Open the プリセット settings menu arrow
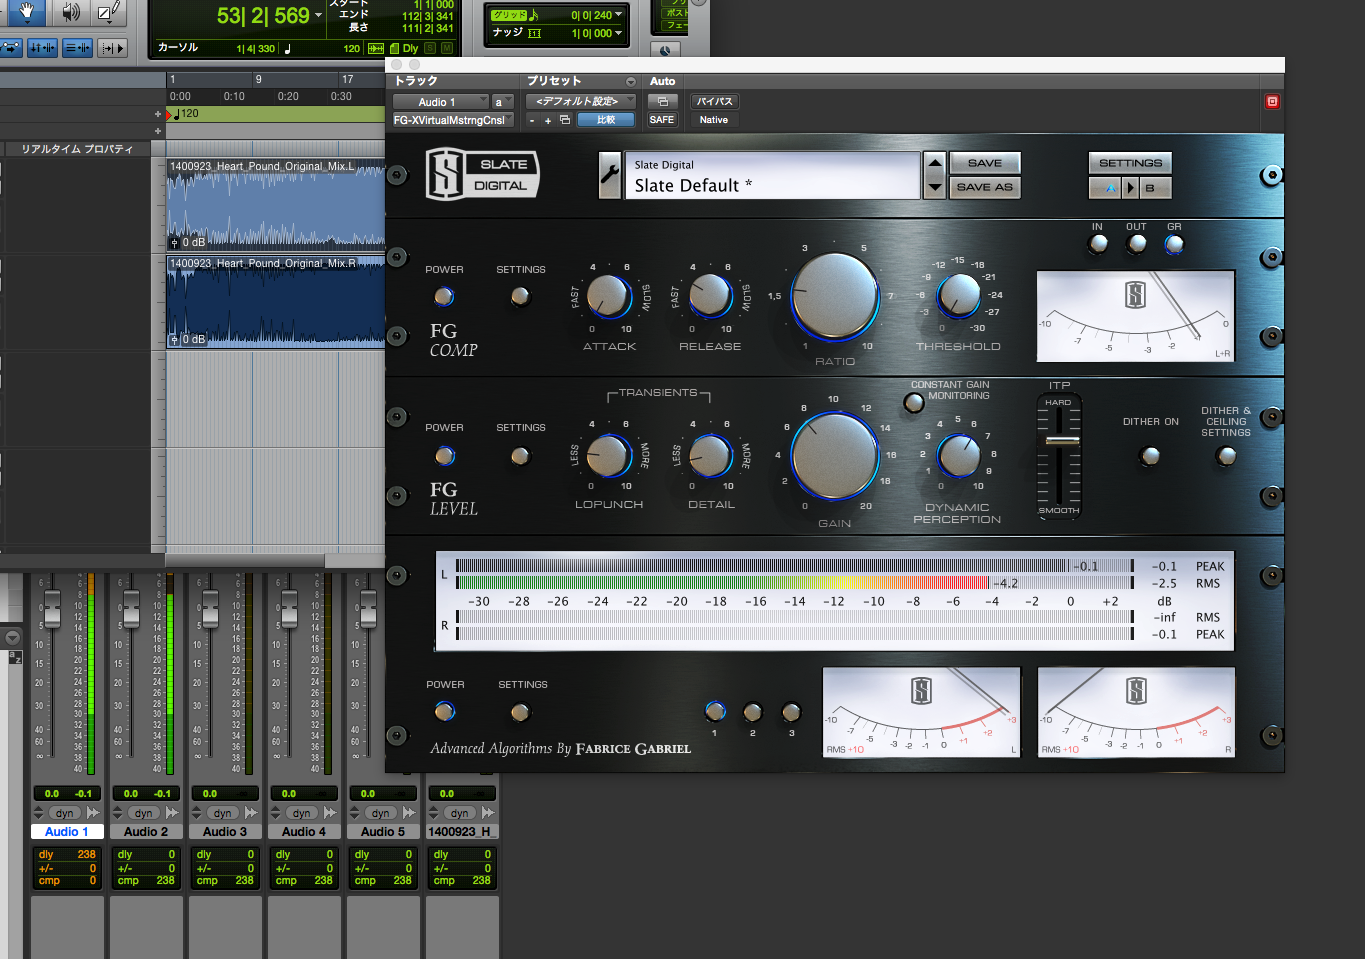Viewport: 1365px width, 959px height. pos(631,81)
